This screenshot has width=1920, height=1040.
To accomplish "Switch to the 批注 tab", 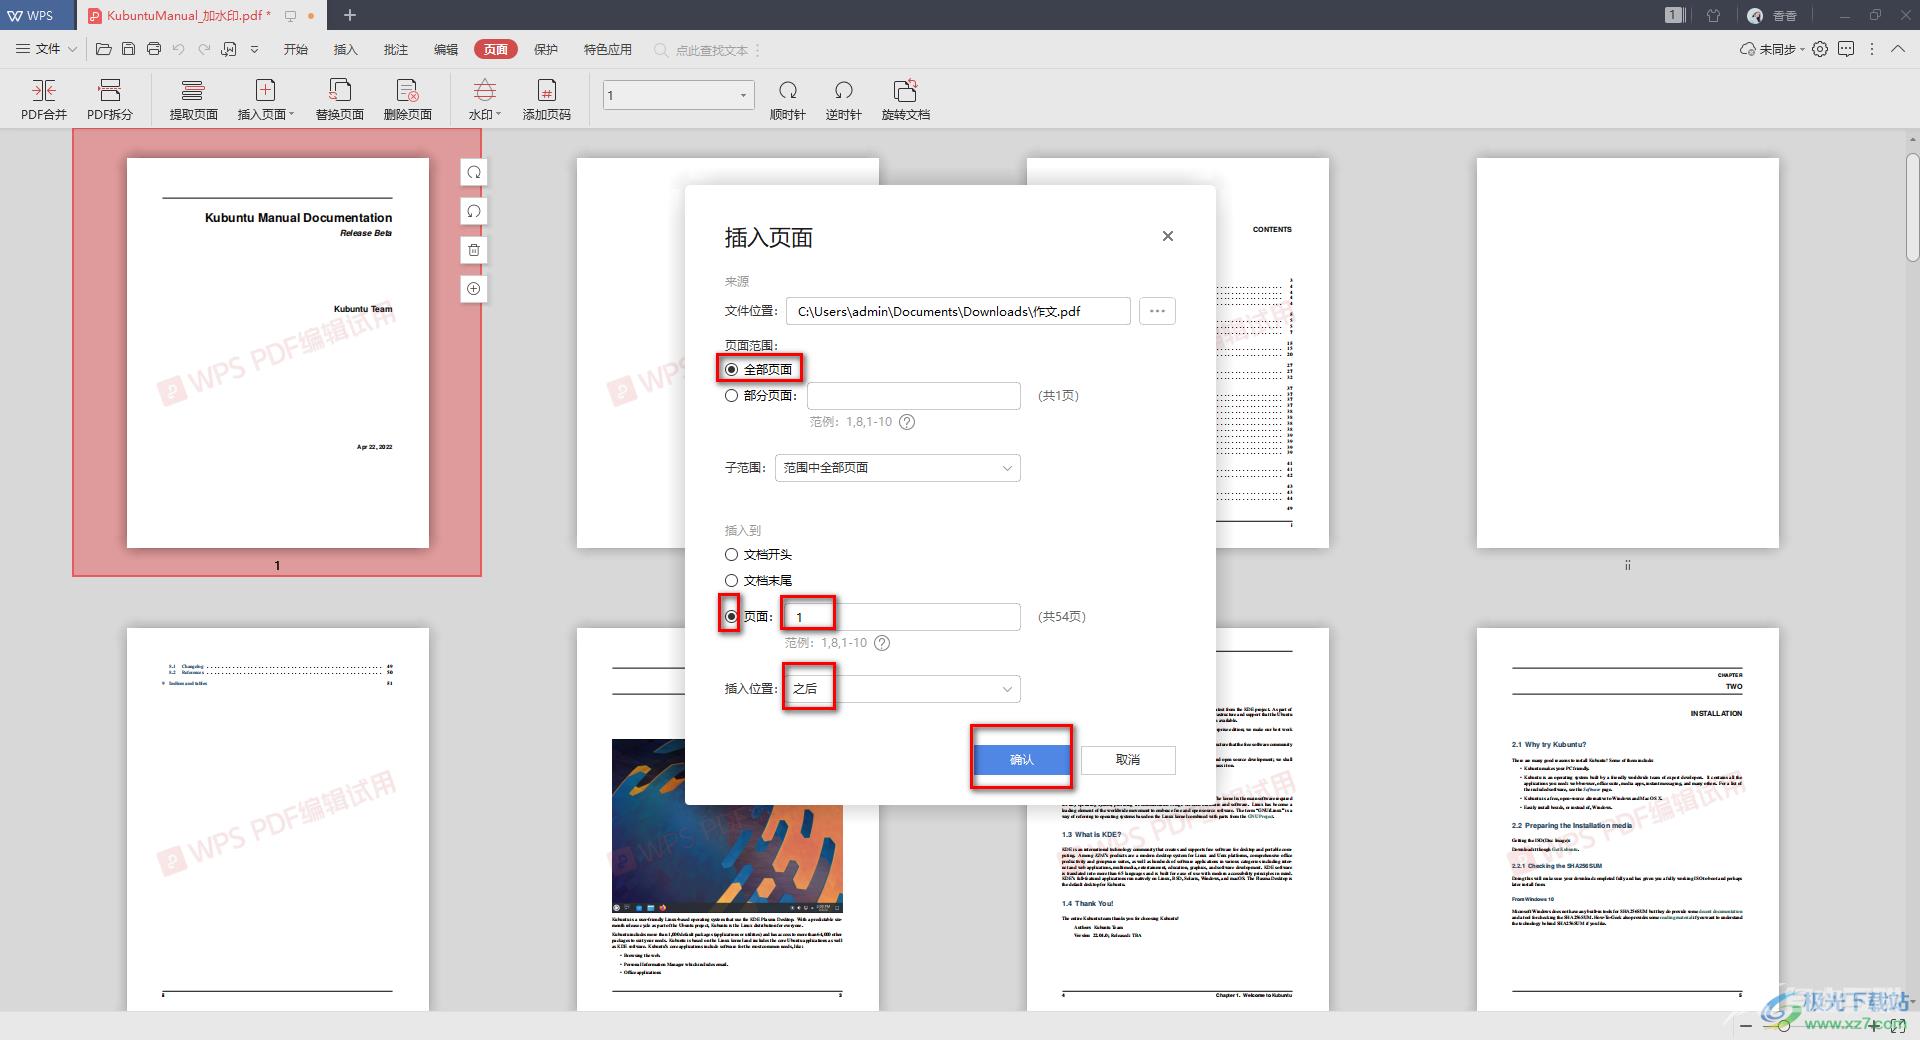I will [x=395, y=49].
